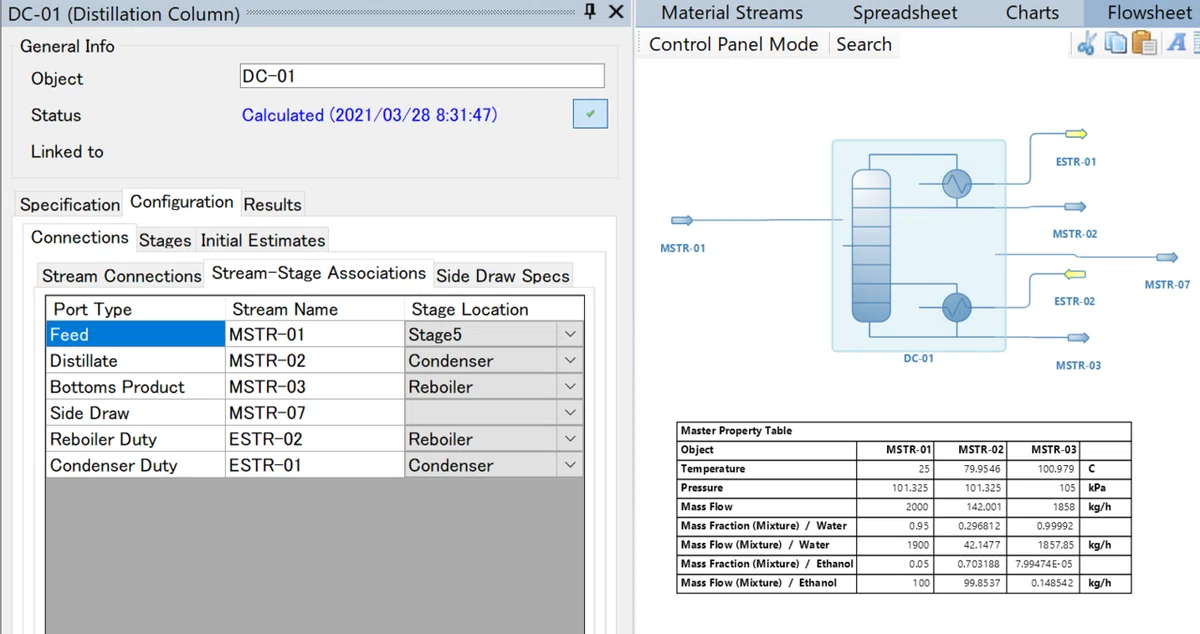This screenshot has height=634, width=1200.
Task: Select the MSTR-07 side draw stream arrow
Action: pyautogui.click(x=1167, y=258)
